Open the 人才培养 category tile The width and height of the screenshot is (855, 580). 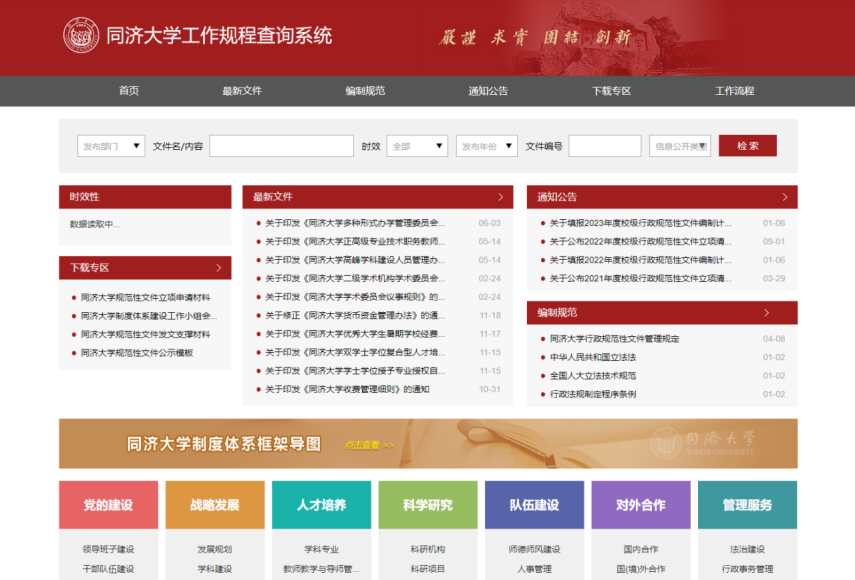coord(322,505)
